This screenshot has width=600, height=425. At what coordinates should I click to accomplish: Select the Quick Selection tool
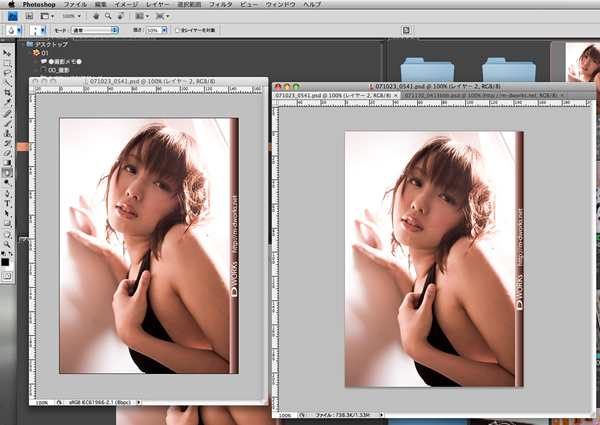7,83
